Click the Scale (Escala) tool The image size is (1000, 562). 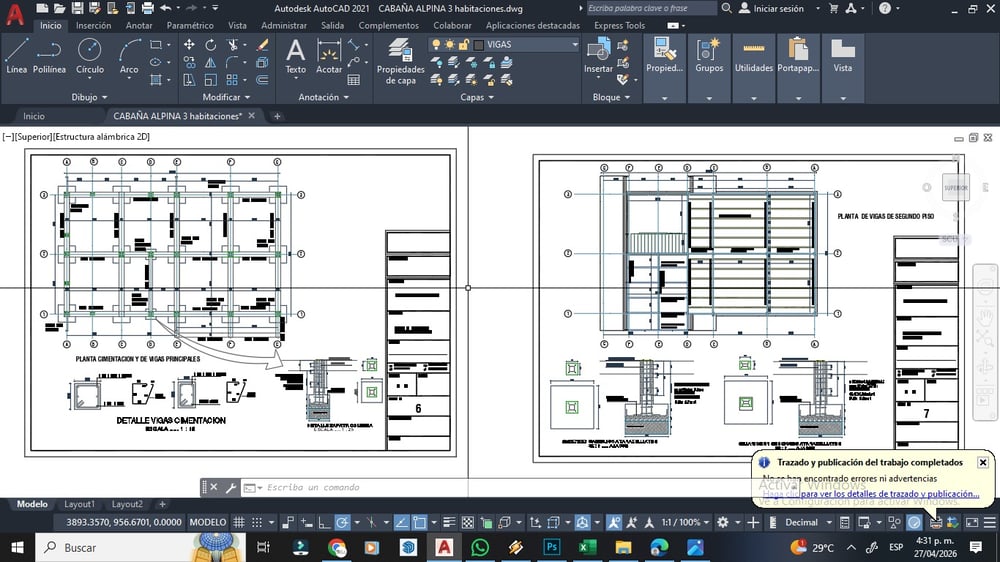(210, 80)
